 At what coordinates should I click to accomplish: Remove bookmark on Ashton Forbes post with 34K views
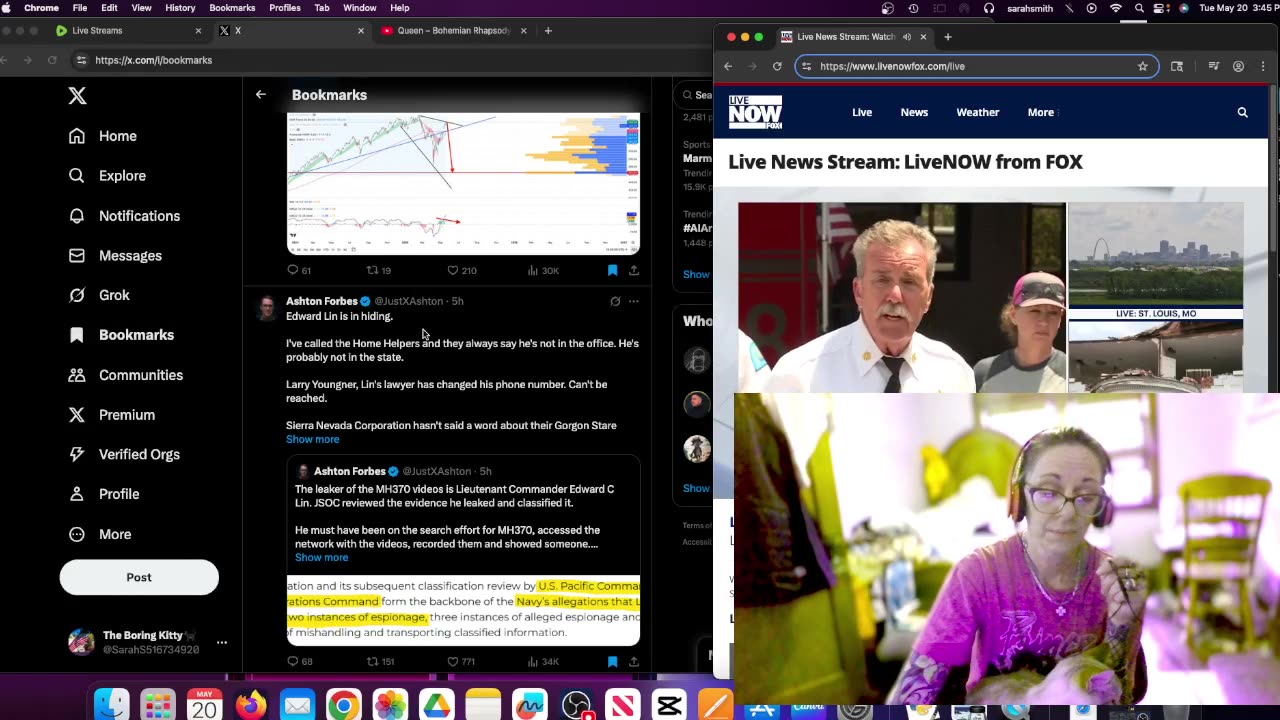tap(612, 661)
